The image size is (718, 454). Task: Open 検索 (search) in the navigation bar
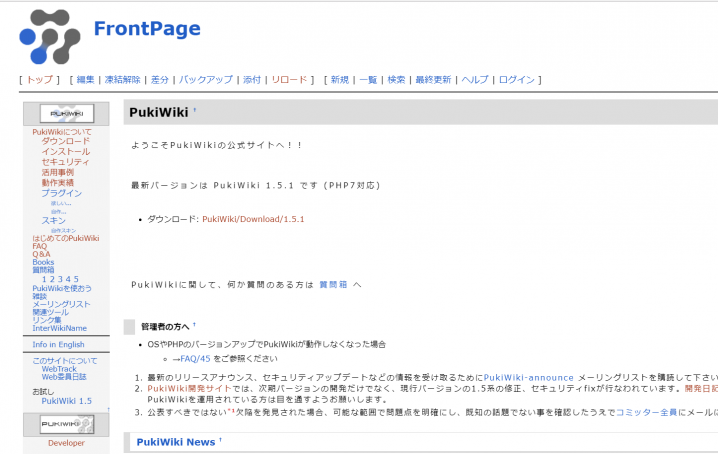click(396, 80)
